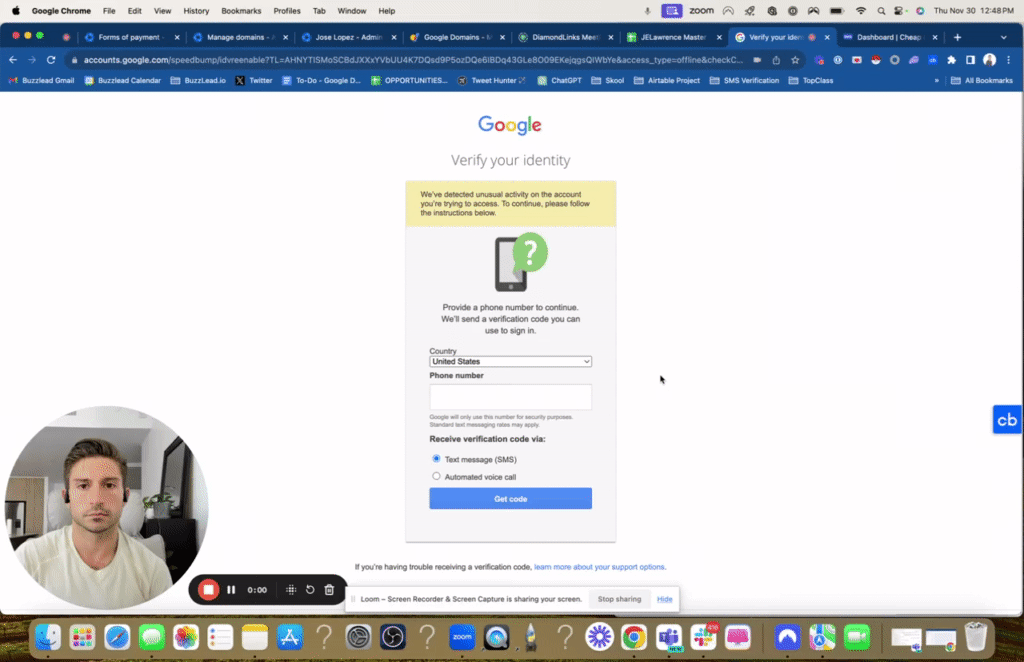
Task: Open the Country dropdown showing United States
Action: pyautogui.click(x=510, y=361)
